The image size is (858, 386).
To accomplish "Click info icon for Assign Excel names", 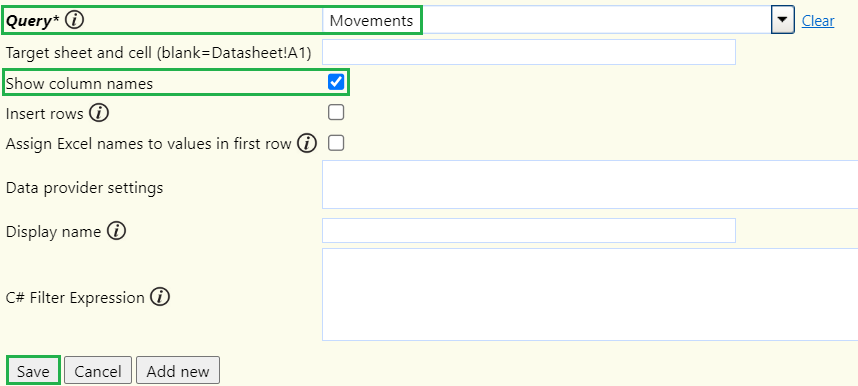I will pos(307,143).
